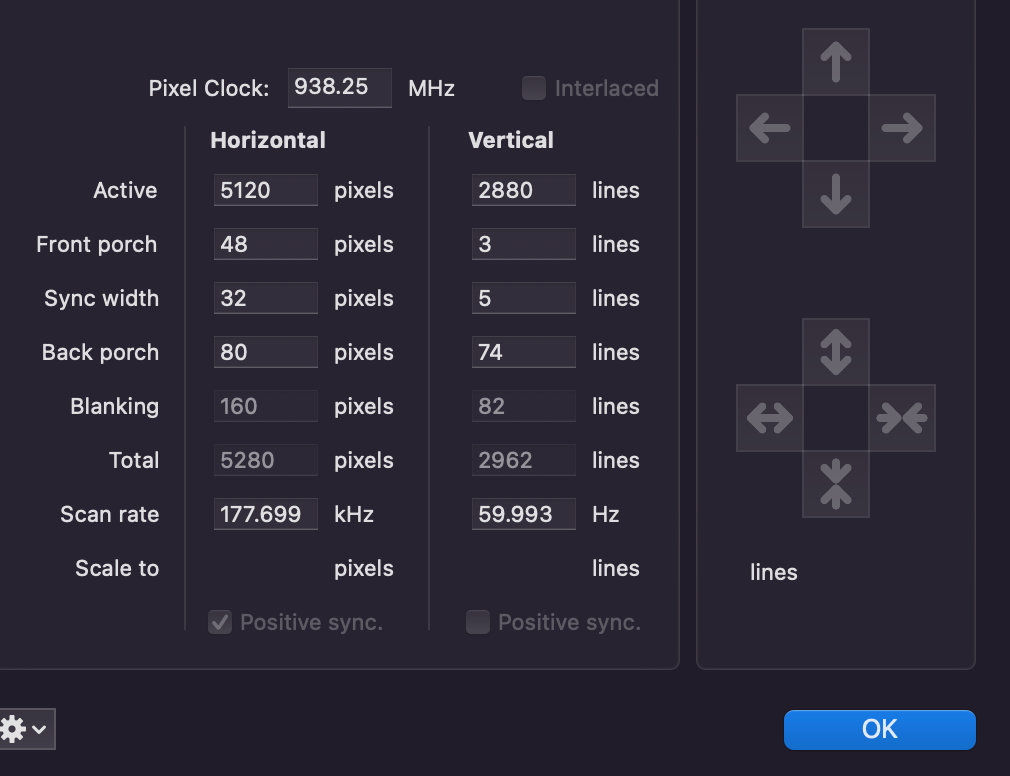Shift image right with the right arrow
Viewport: 1010px width, 776px height.
(902, 128)
